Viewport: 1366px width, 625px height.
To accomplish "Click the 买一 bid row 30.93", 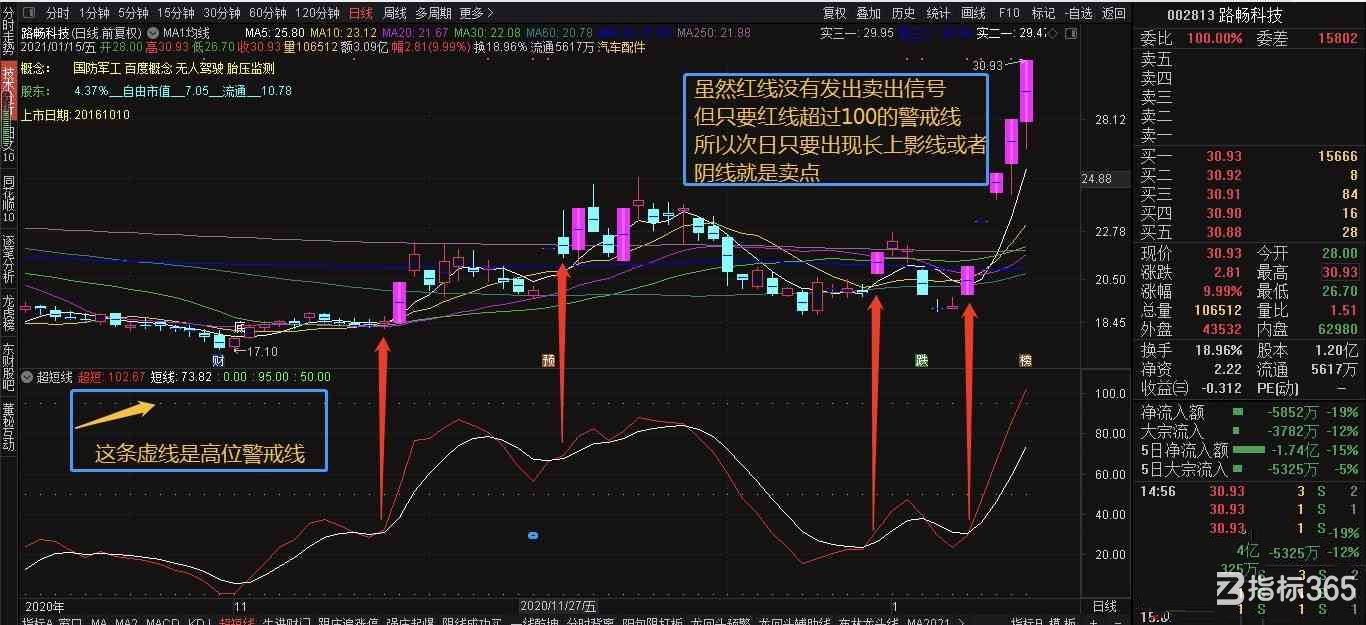I will [1249, 156].
